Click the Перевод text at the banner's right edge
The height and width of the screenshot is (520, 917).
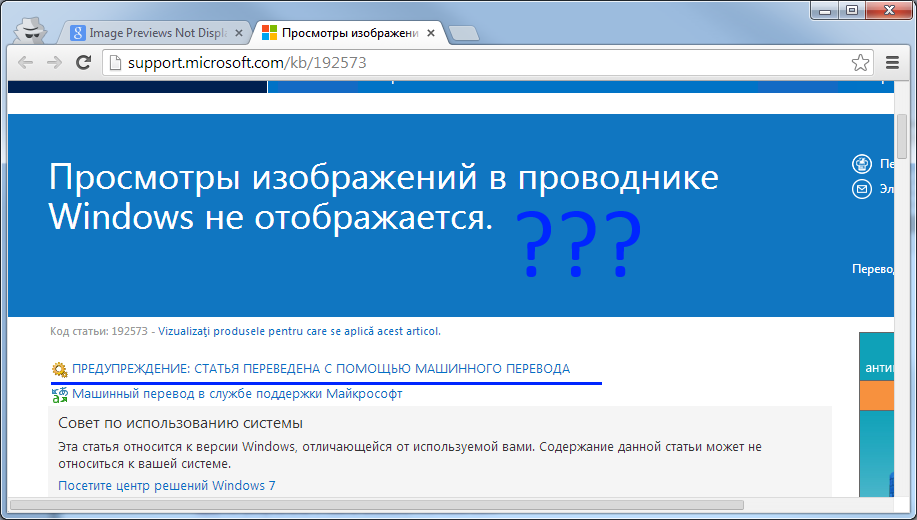point(873,269)
